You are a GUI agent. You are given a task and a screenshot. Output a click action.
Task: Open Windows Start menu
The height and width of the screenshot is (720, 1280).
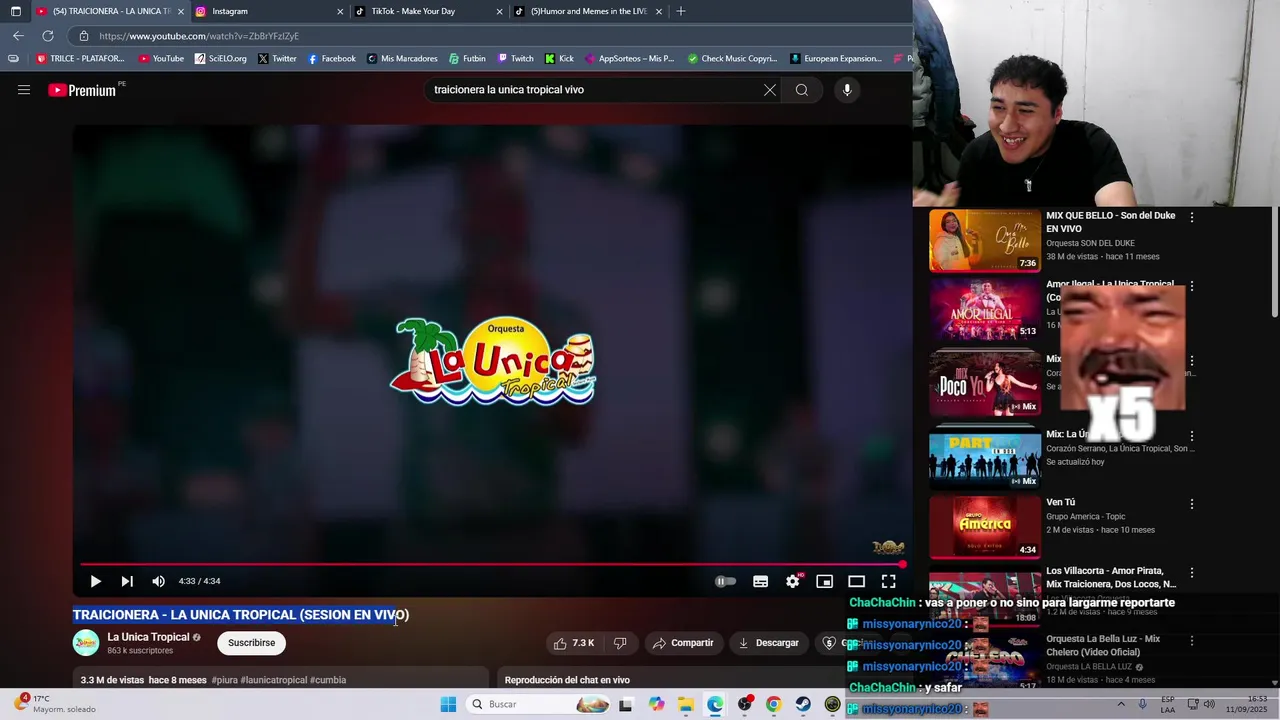click(x=448, y=704)
